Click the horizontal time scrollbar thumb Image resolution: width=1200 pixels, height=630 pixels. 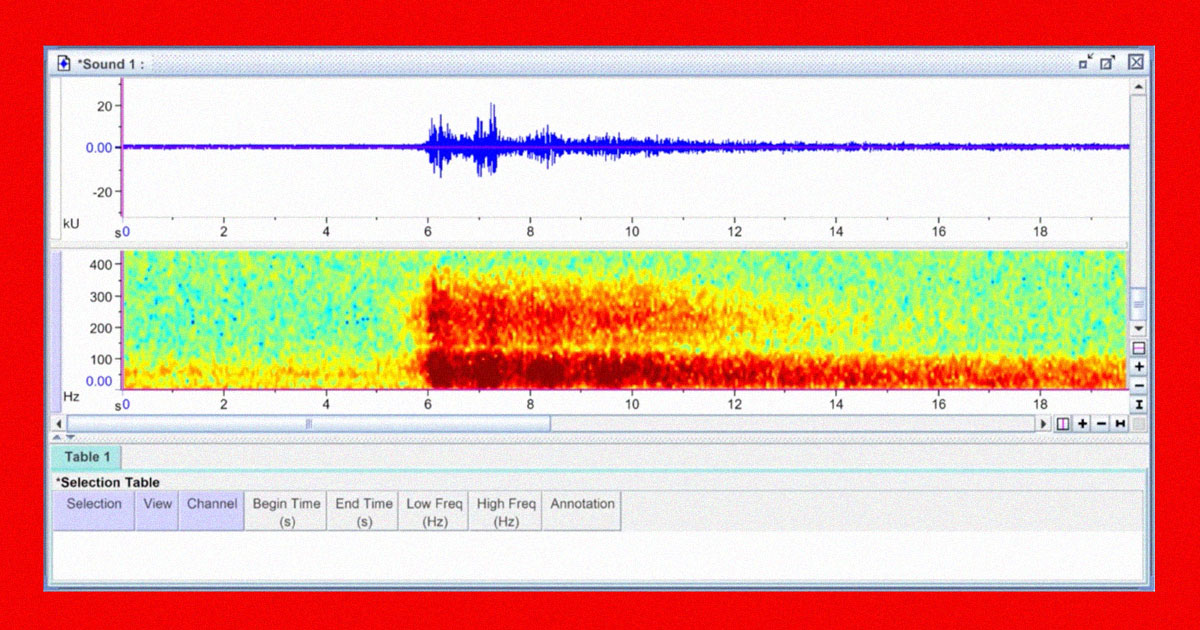(308, 424)
